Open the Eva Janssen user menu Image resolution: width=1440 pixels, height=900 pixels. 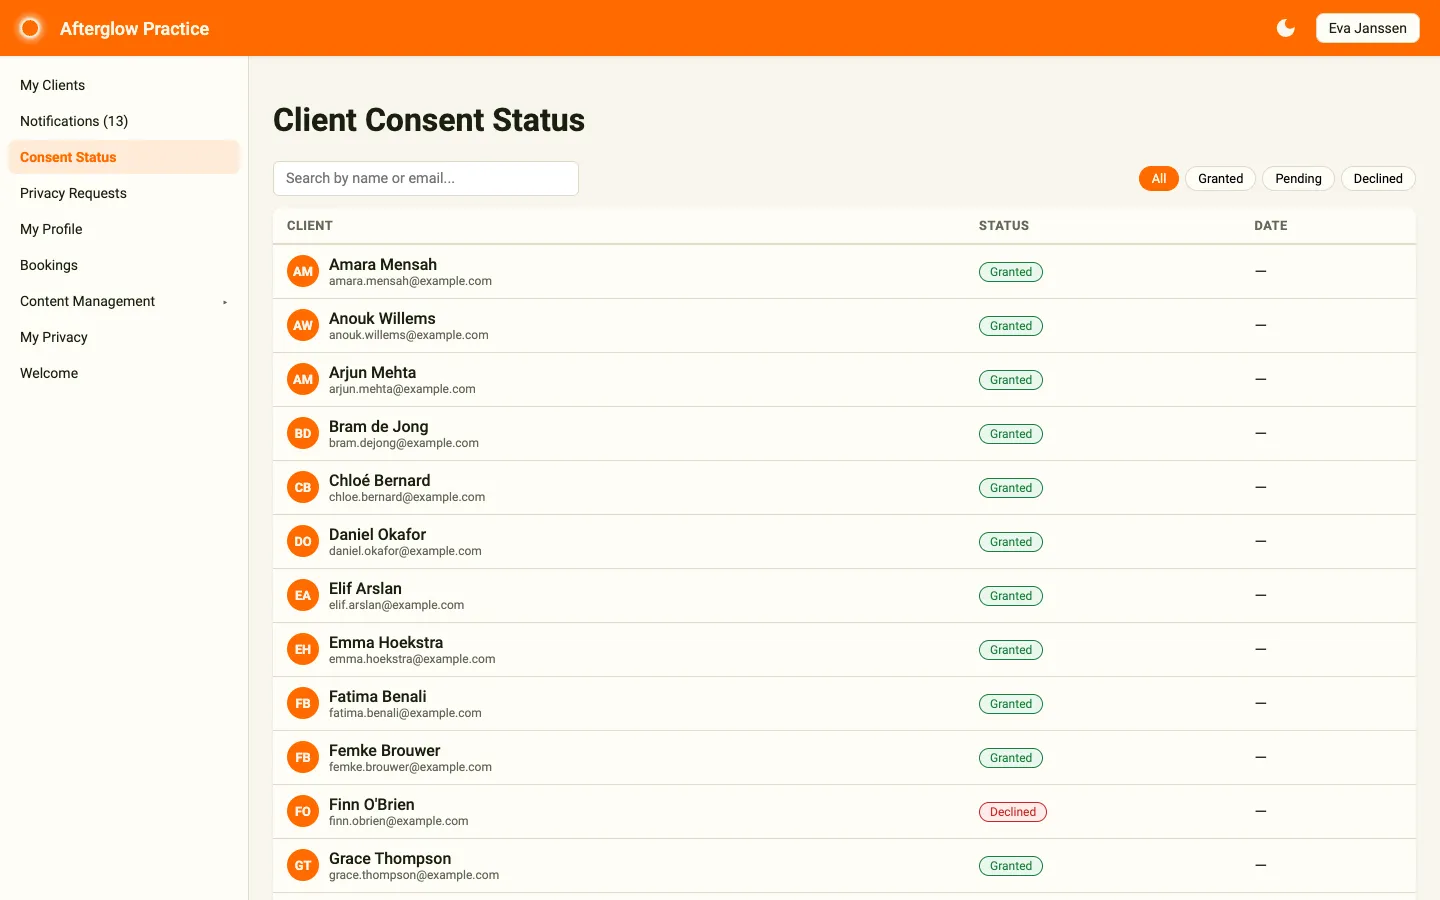tap(1367, 28)
